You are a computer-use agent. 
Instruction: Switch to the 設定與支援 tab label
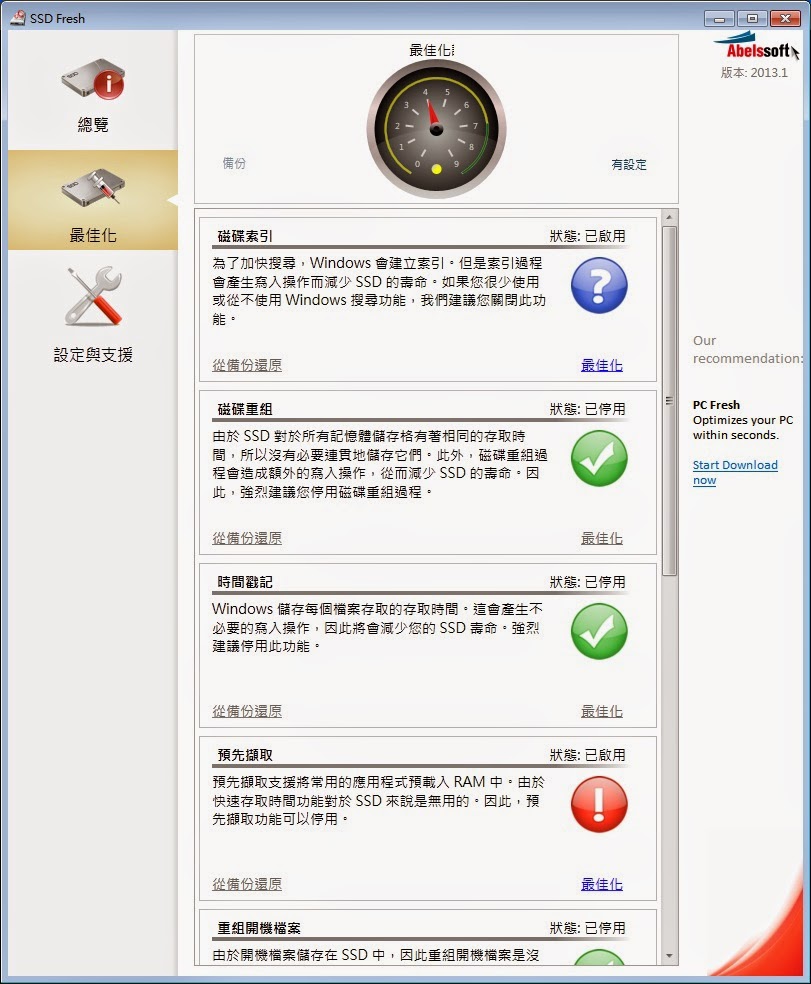coord(93,355)
